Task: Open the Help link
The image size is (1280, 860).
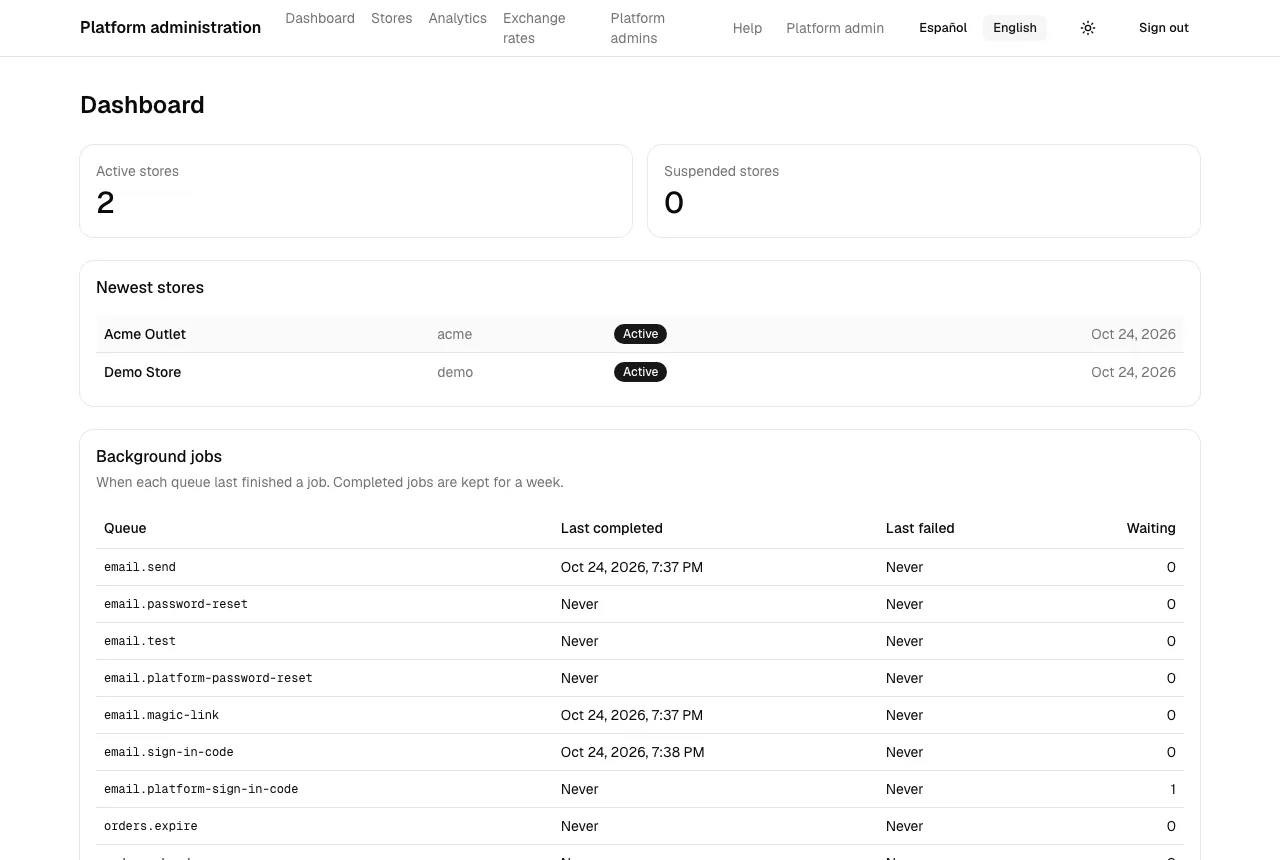Action: (x=747, y=28)
